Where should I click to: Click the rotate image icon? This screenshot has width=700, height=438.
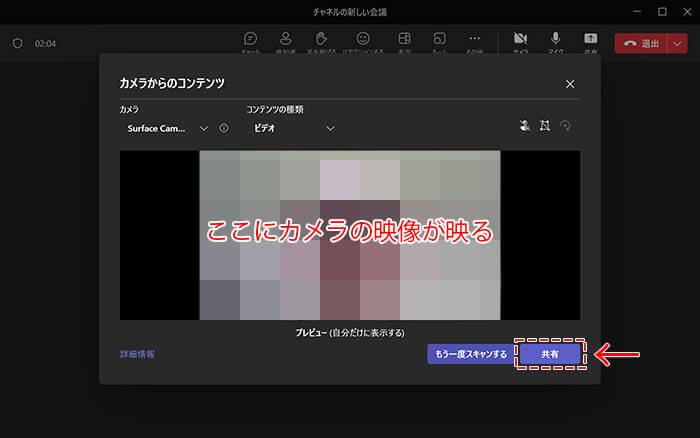click(x=565, y=126)
